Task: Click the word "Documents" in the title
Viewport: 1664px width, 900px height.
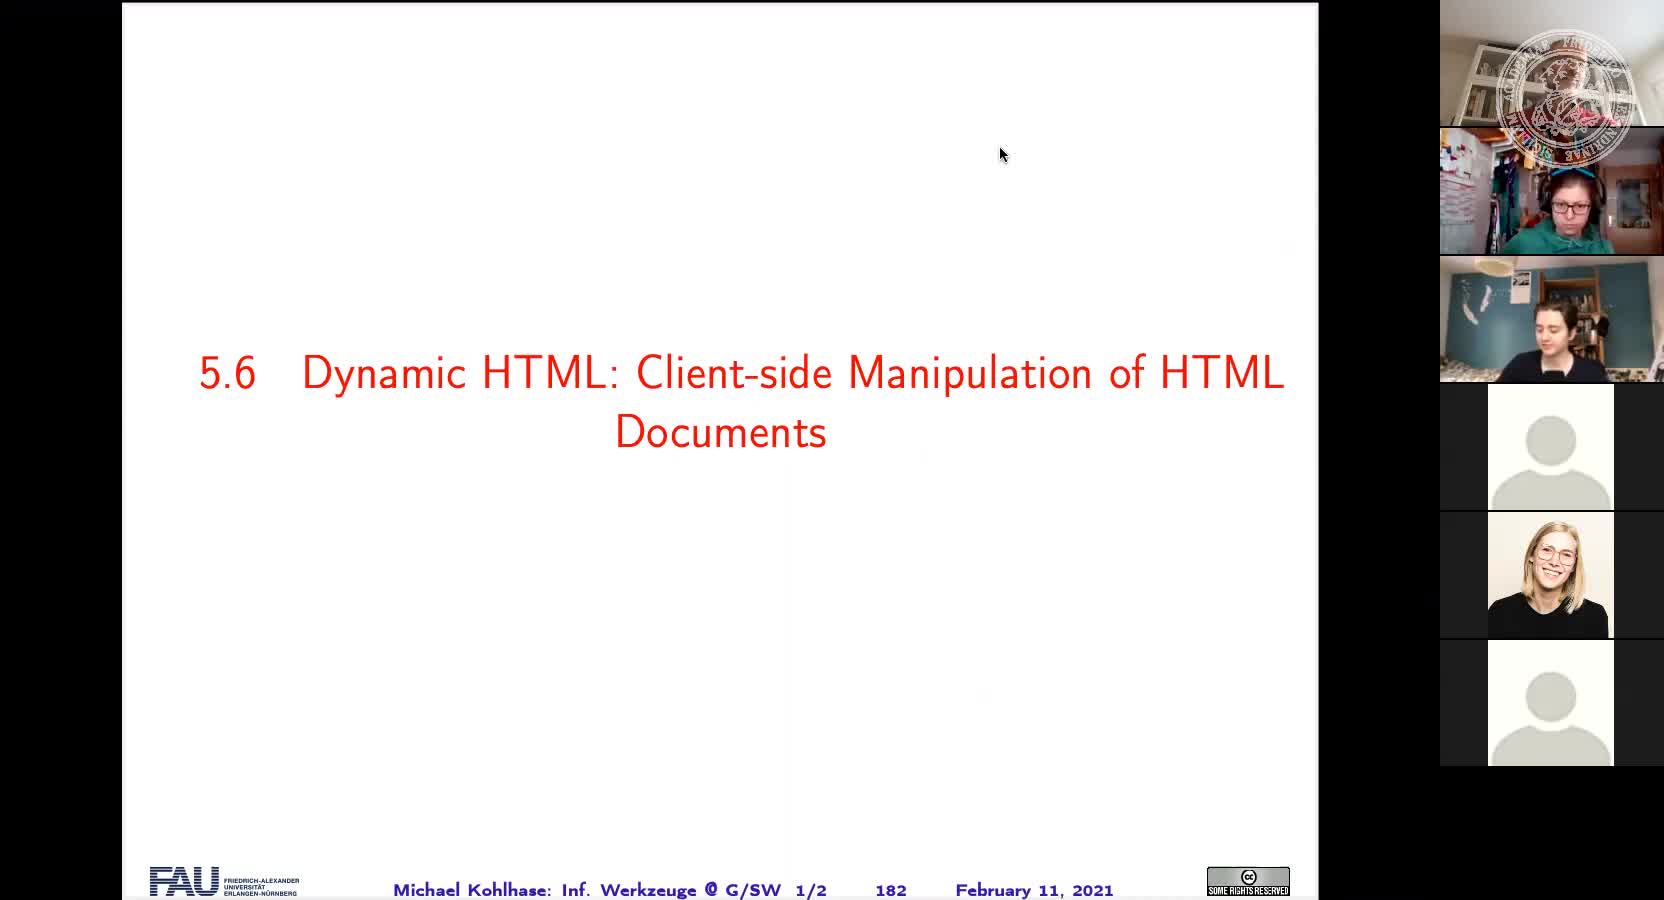Action: (720, 433)
